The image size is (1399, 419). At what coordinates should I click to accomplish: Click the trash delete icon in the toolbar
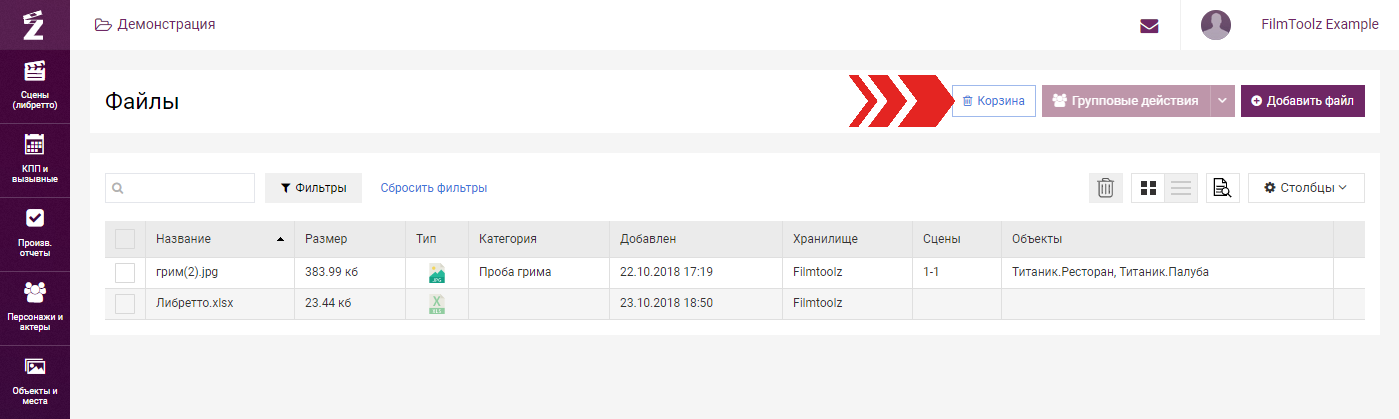click(1105, 188)
